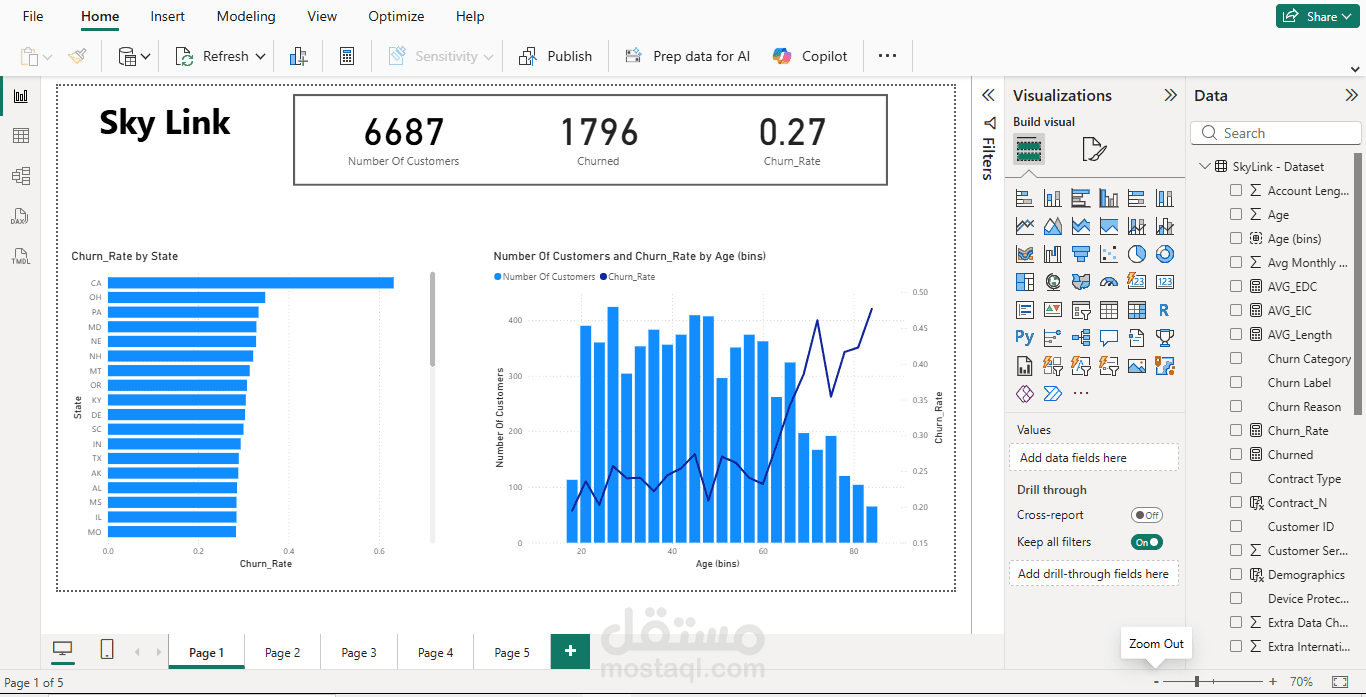This screenshot has height=697, width=1366.
Task: Insert a treemap visual
Action: [1025, 281]
